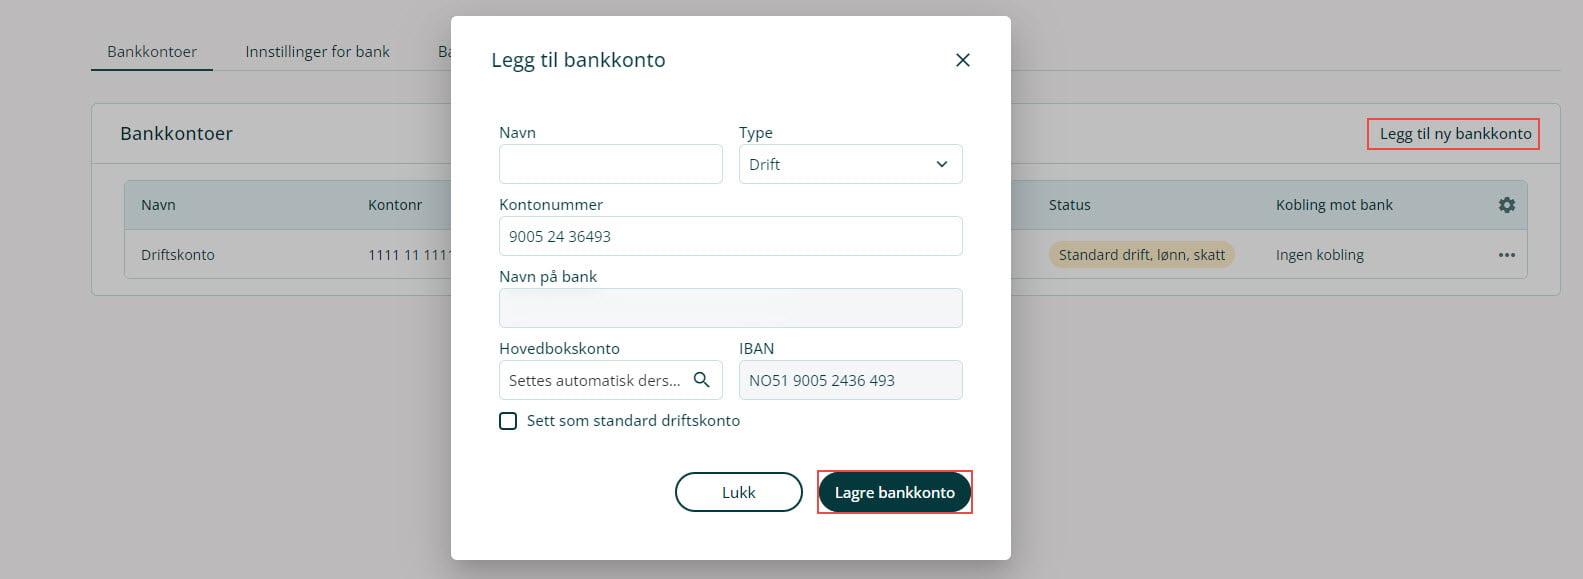Click the Status column header
This screenshot has height=579, width=1583.
(1069, 205)
